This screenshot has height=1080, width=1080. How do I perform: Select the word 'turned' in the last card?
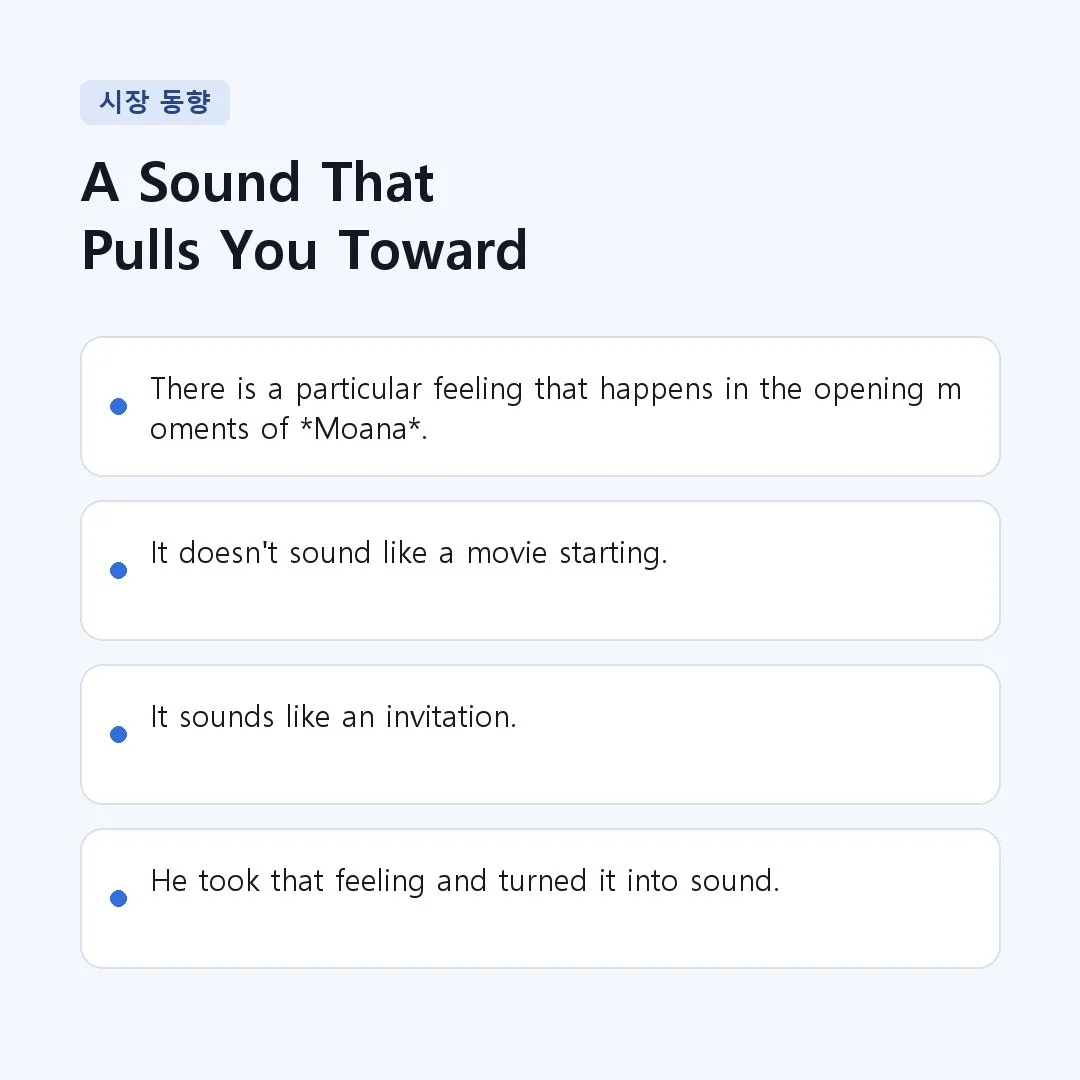click(542, 881)
